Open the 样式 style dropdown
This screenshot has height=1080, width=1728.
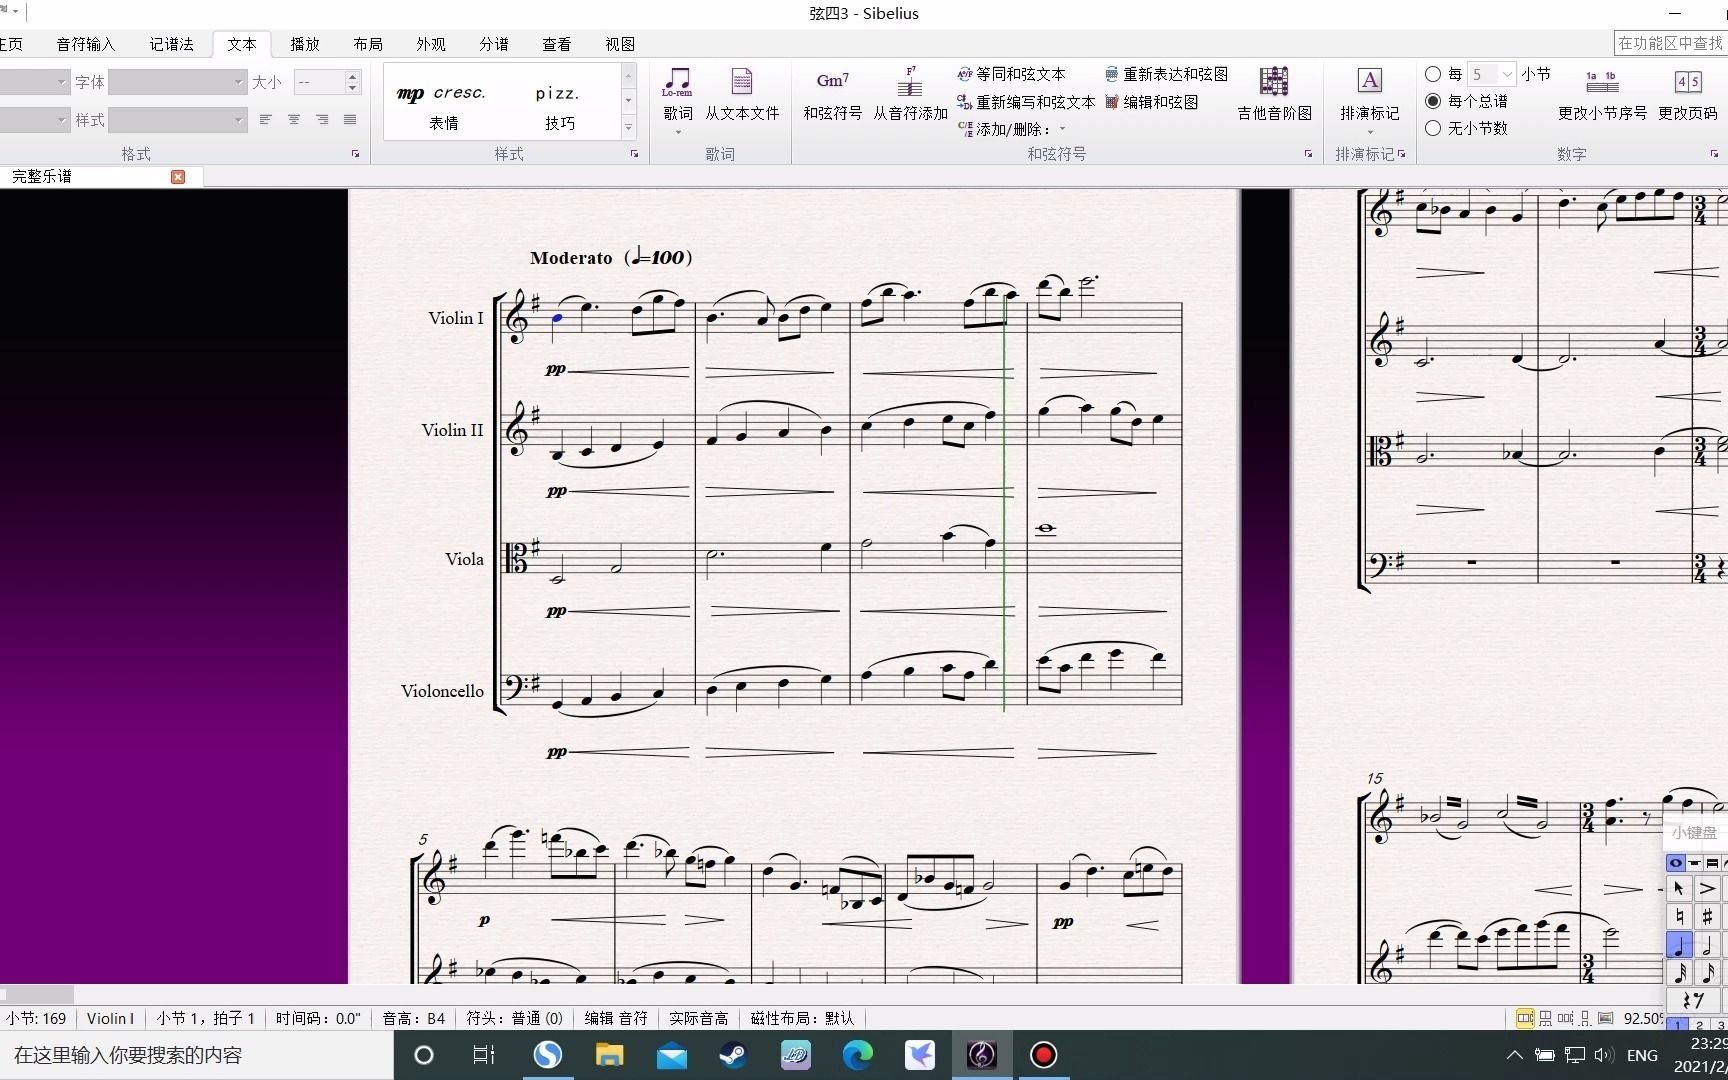(178, 120)
